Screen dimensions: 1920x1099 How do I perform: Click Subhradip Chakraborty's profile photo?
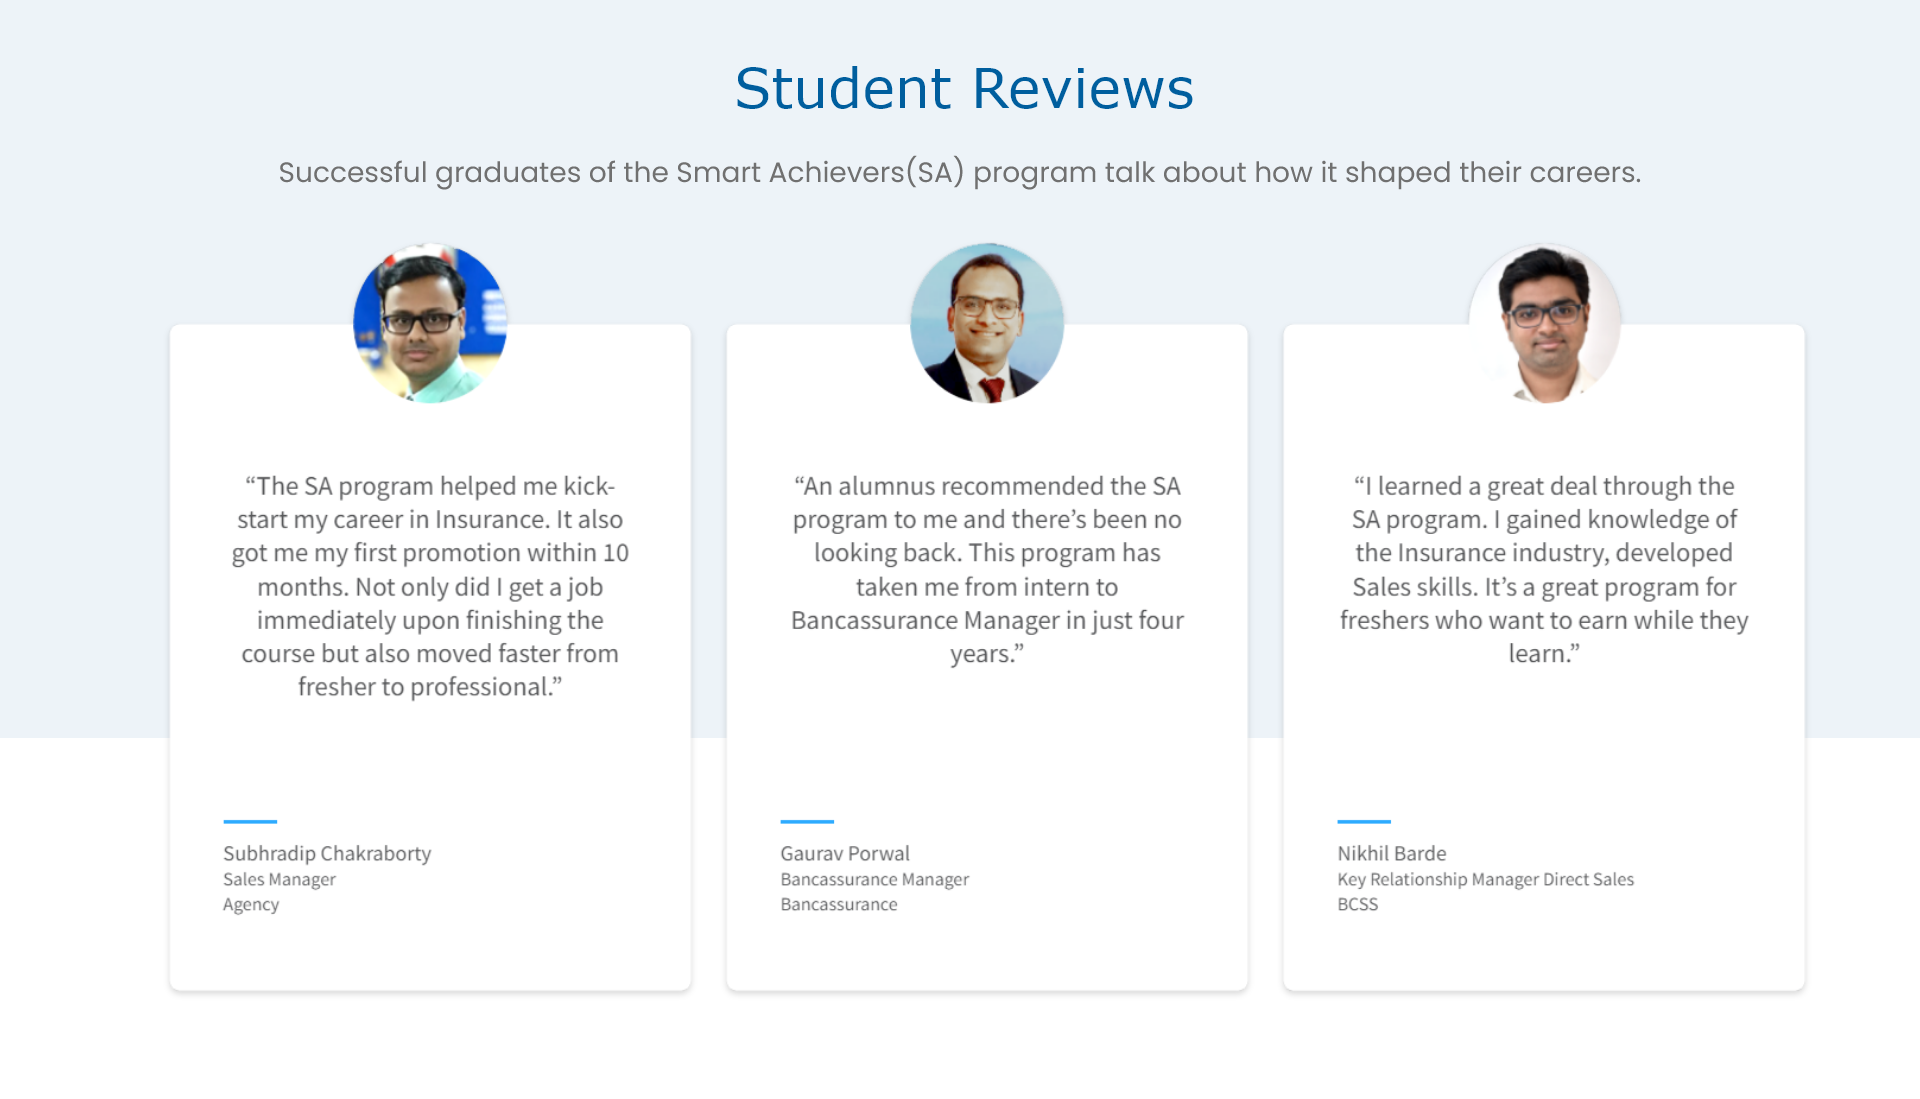pos(430,323)
